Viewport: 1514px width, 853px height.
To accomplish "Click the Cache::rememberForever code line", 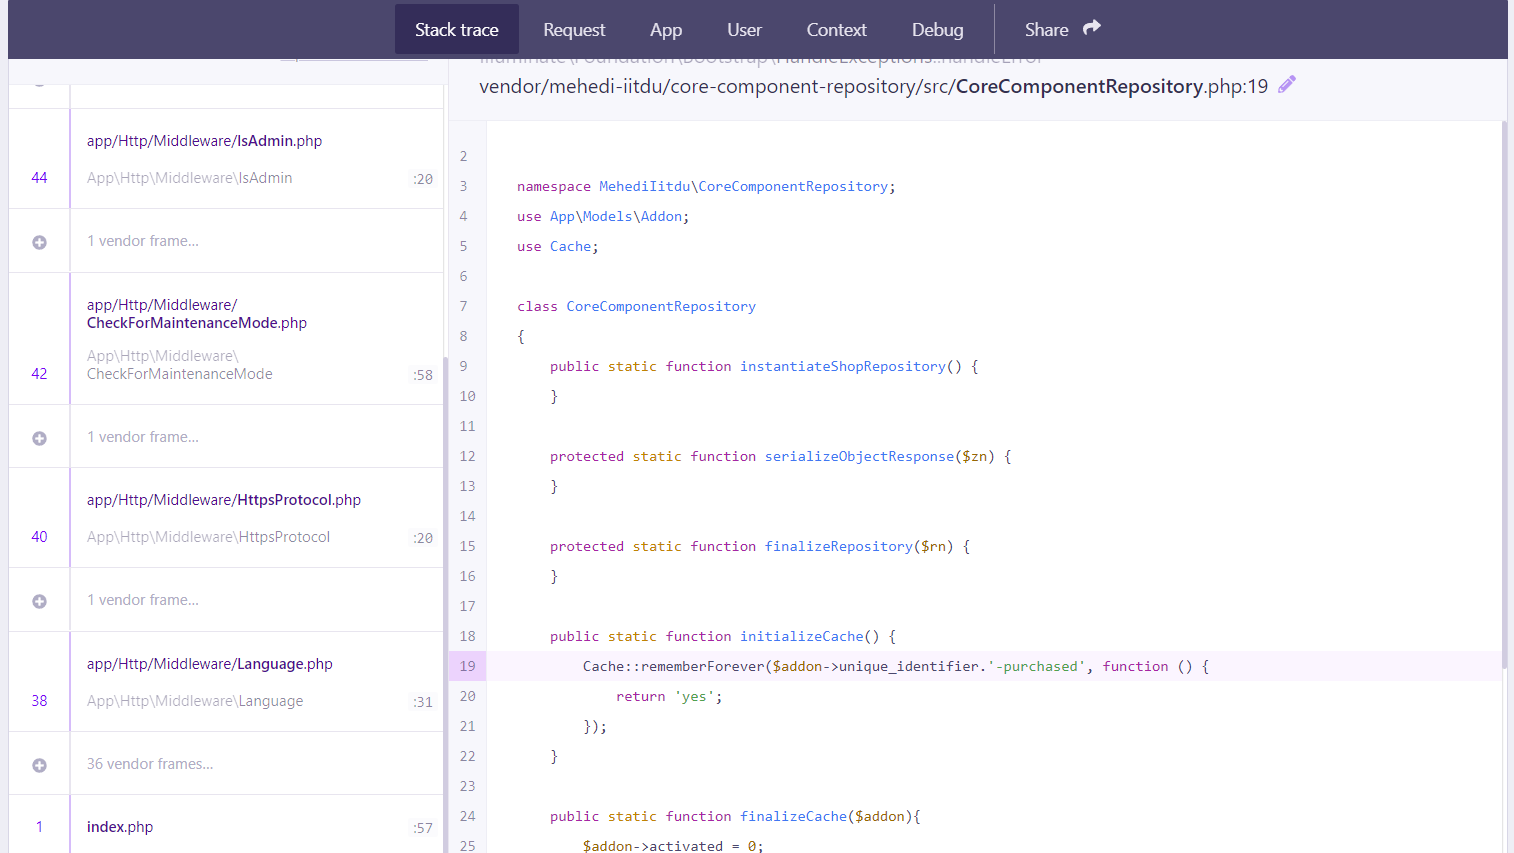I will 896,666.
